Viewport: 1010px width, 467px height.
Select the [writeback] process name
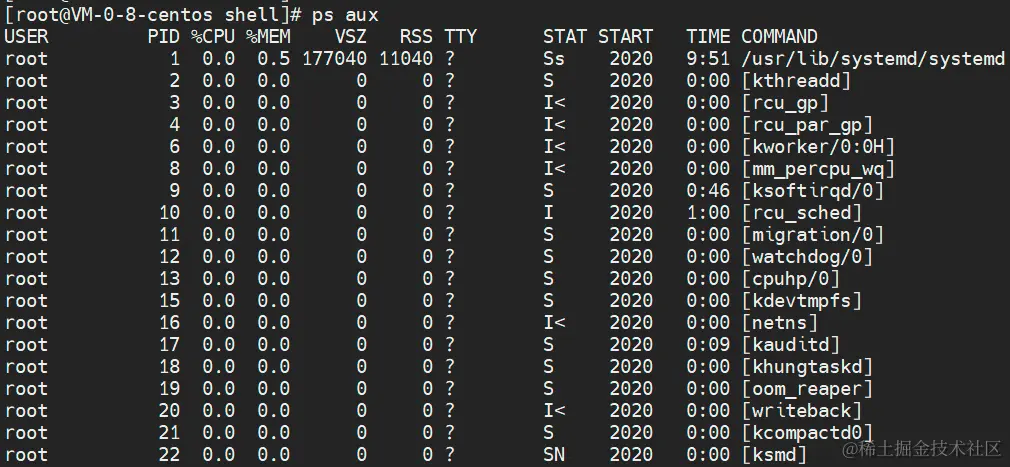802,410
